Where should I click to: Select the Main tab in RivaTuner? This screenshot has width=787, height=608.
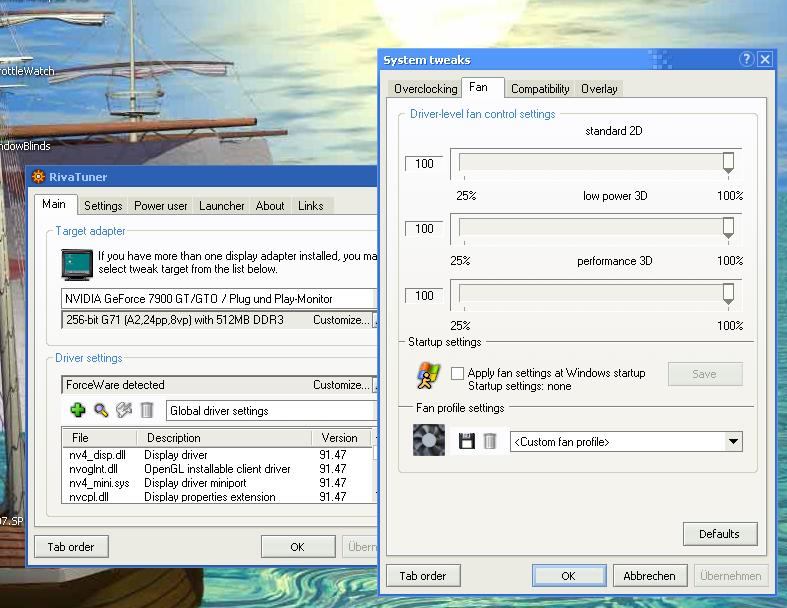(x=54, y=204)
